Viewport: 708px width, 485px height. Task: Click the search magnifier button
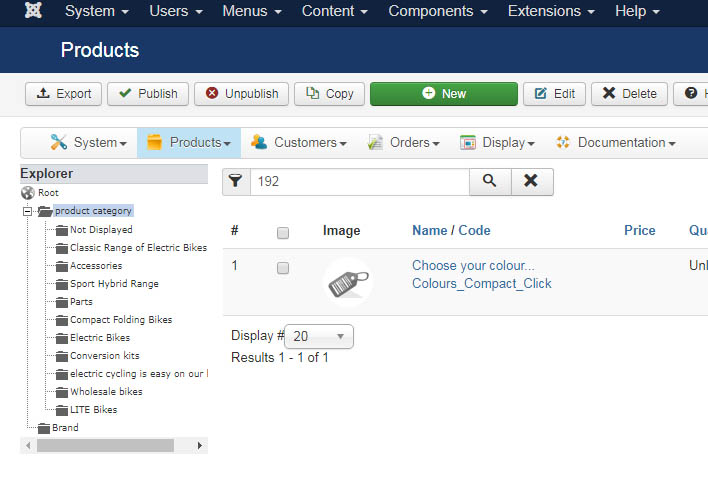point(490,181)
